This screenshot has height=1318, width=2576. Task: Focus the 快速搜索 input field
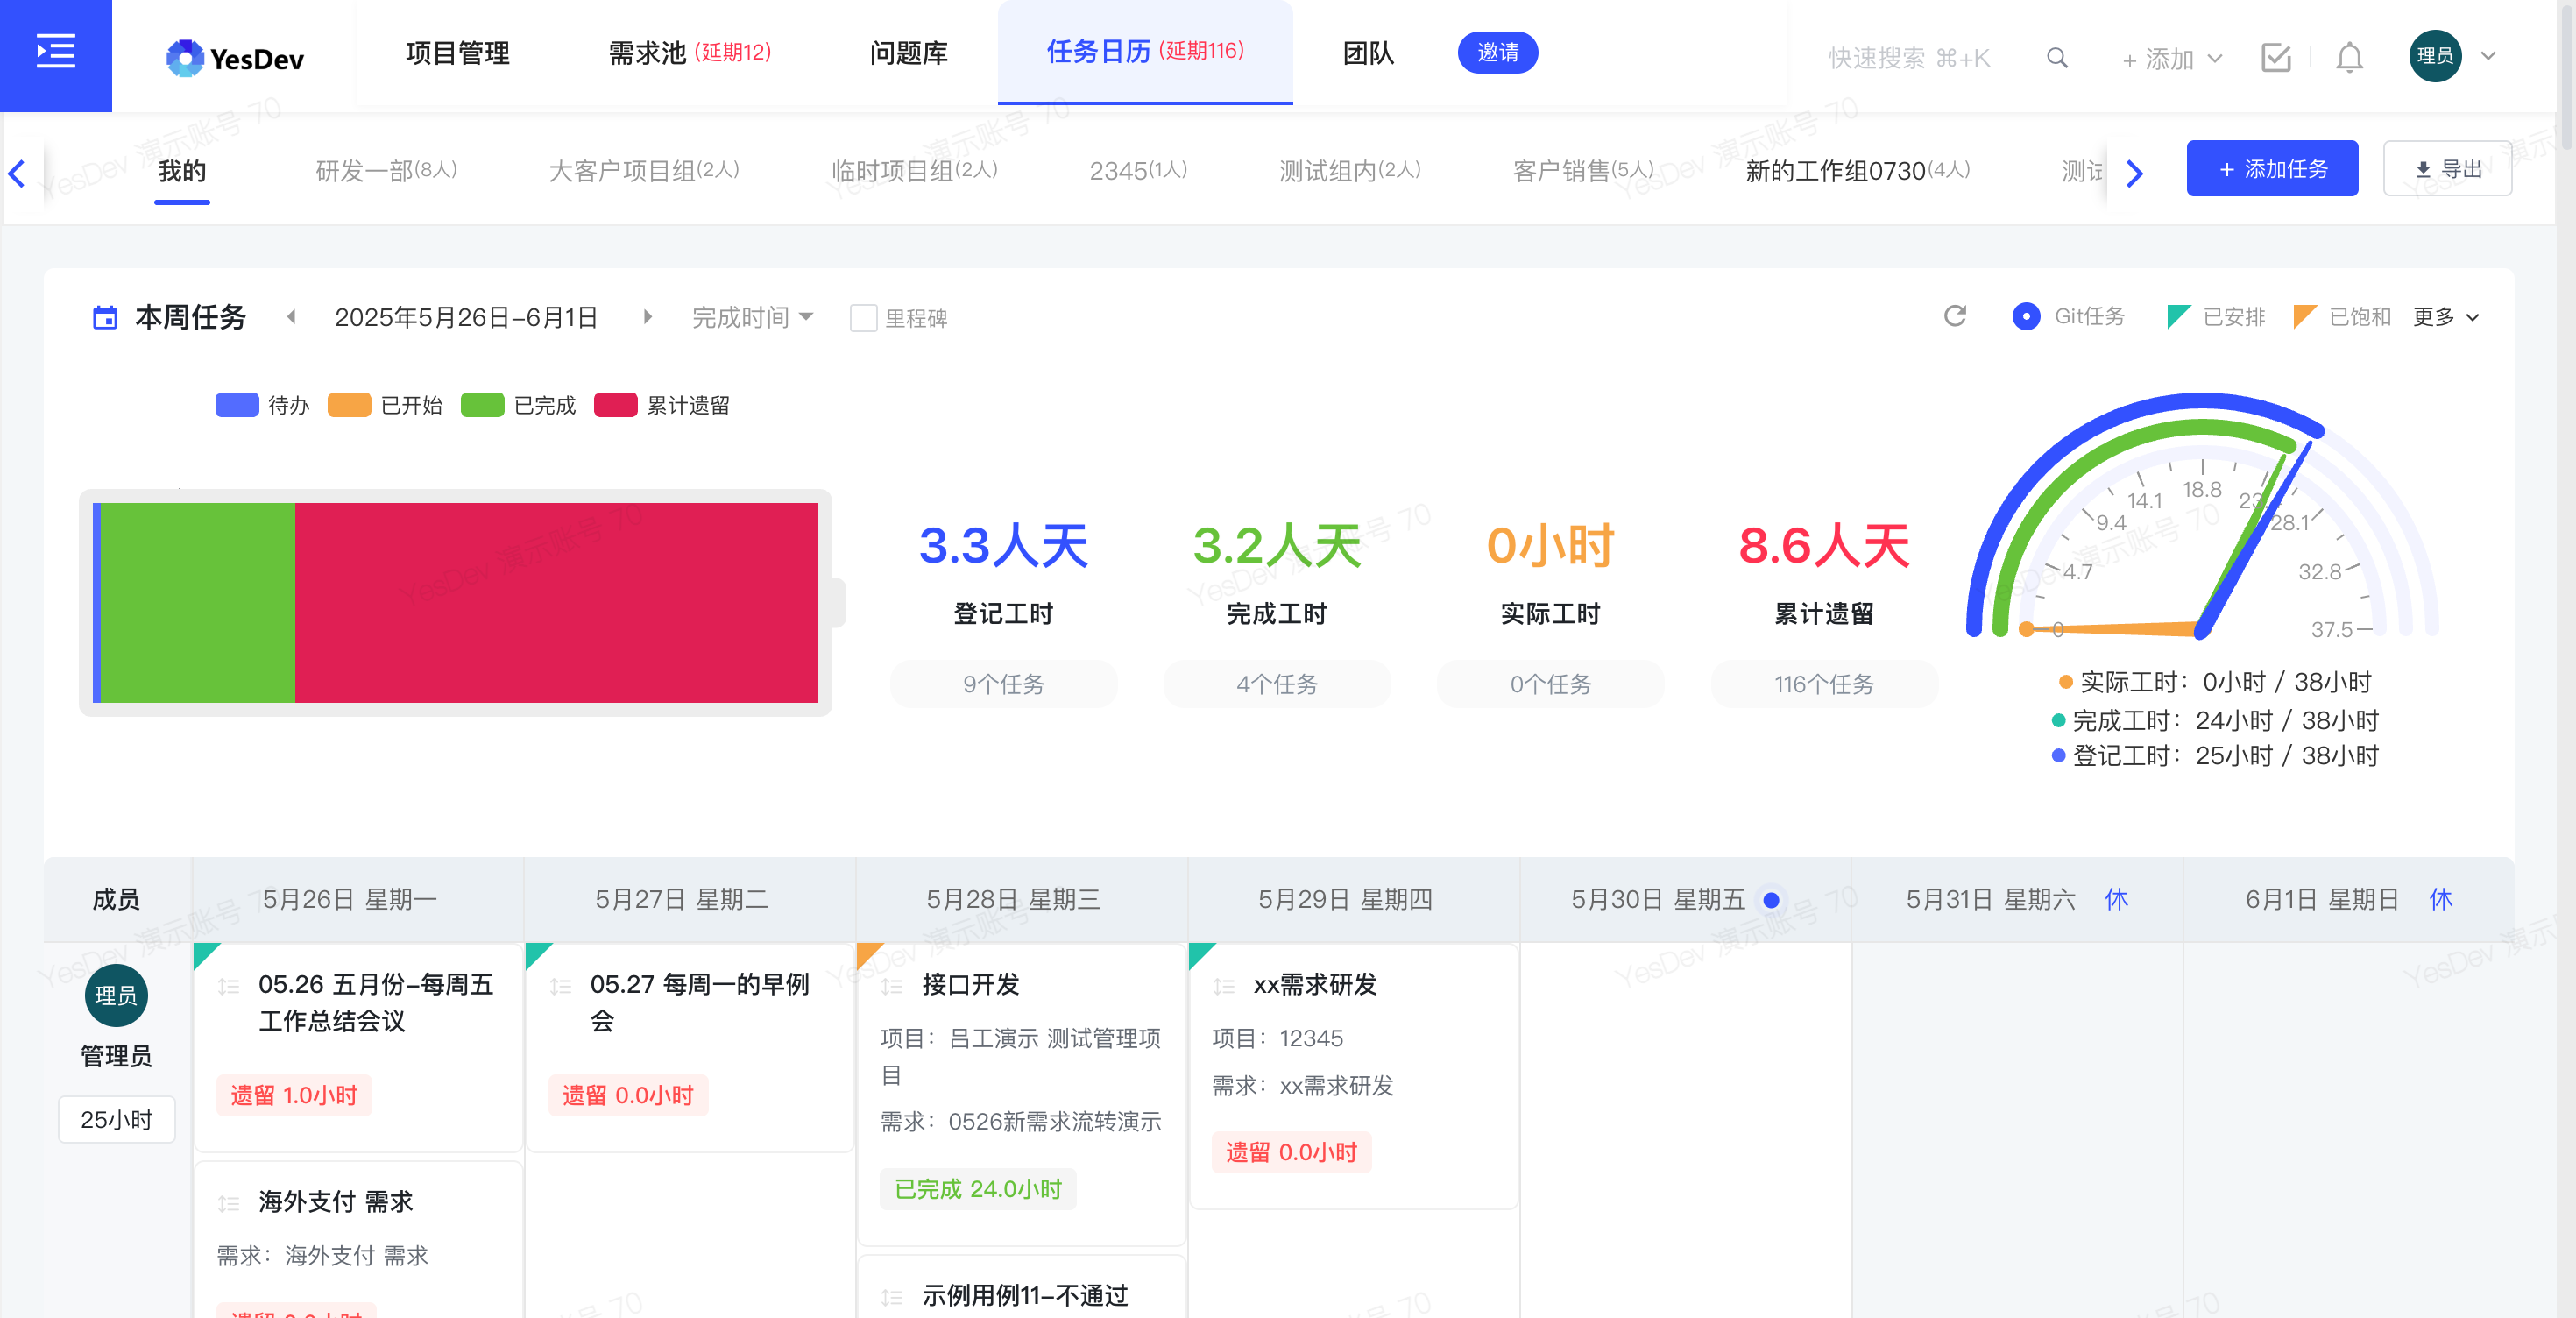(x=1908, y=59)
